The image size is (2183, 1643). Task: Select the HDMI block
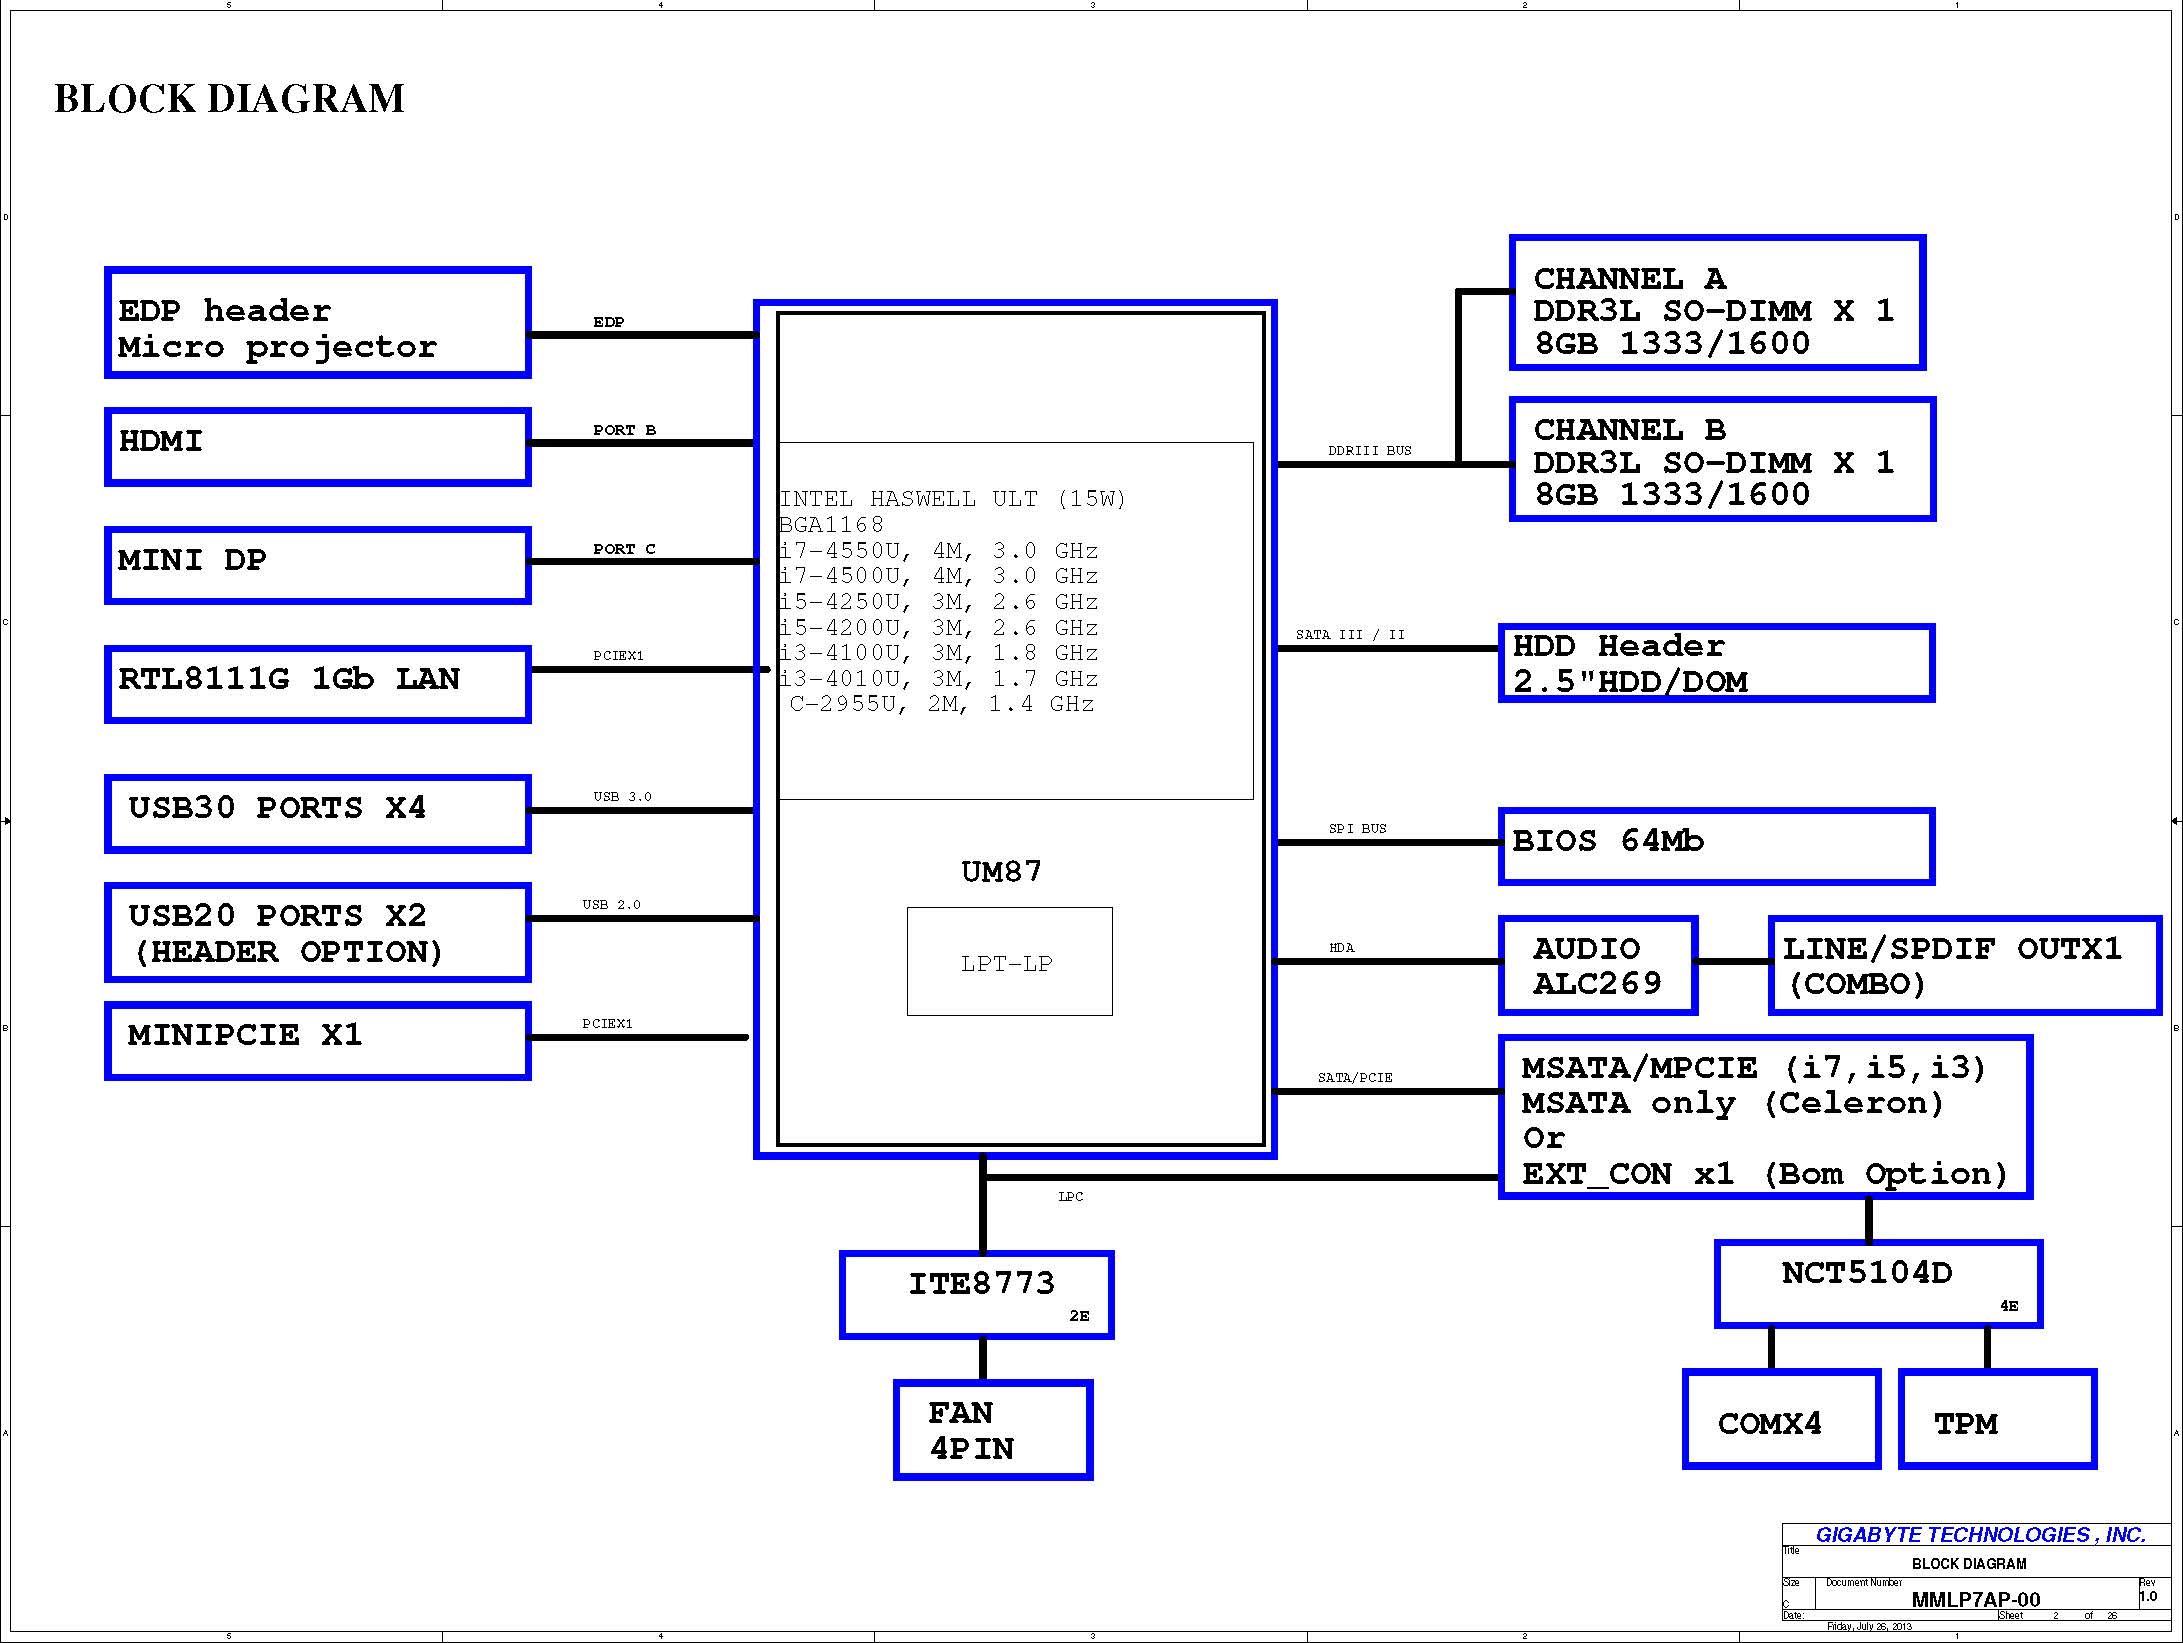tap(317, 446)
